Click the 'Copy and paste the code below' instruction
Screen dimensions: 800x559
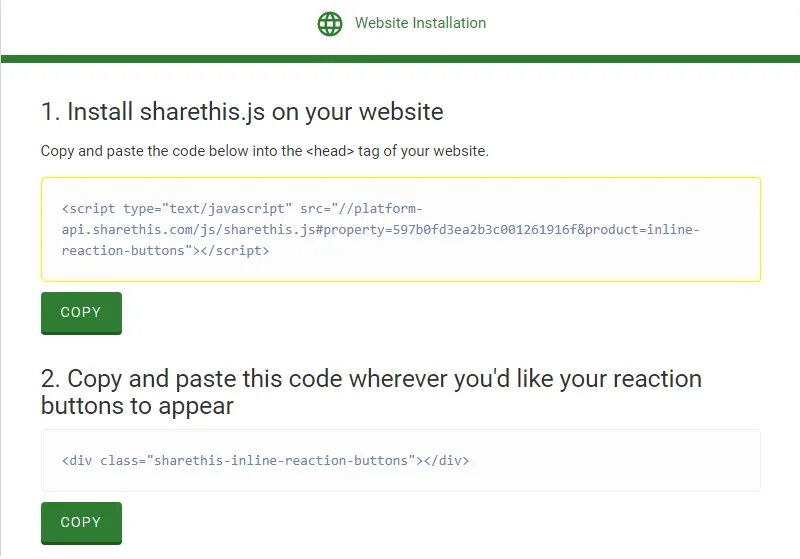264,151
